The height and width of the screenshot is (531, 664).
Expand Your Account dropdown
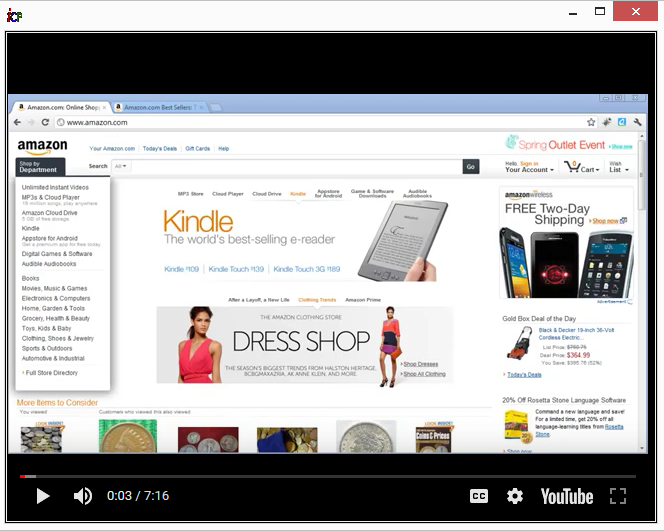point(529,167)
